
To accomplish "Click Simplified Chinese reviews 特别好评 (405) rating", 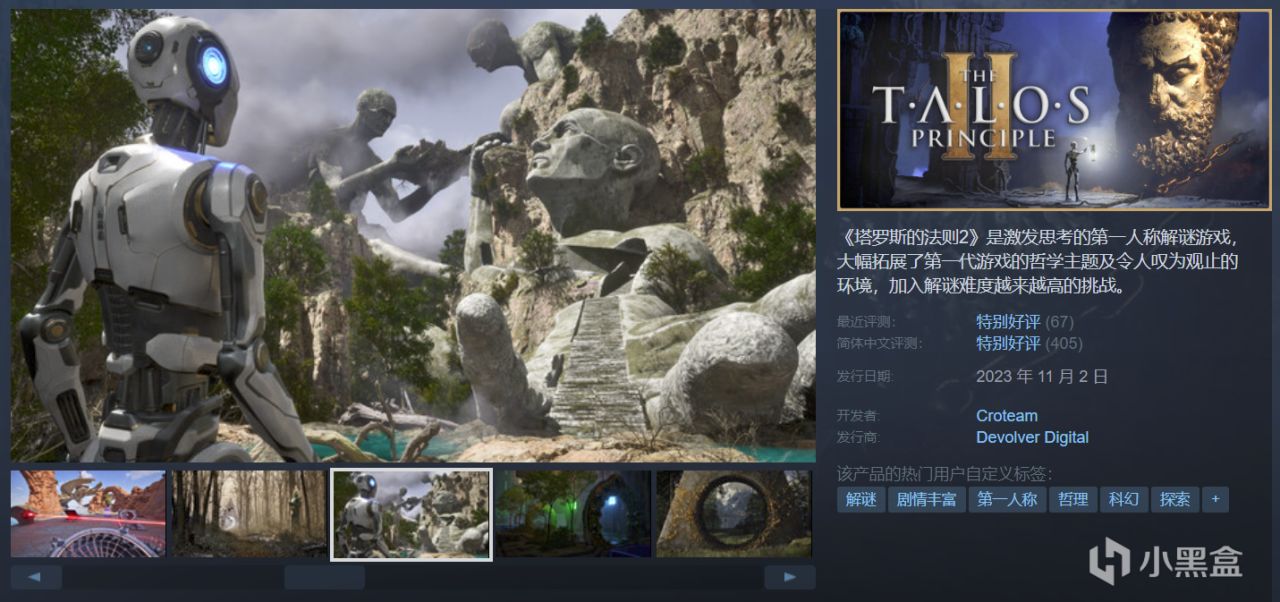I will [1029, 343].
